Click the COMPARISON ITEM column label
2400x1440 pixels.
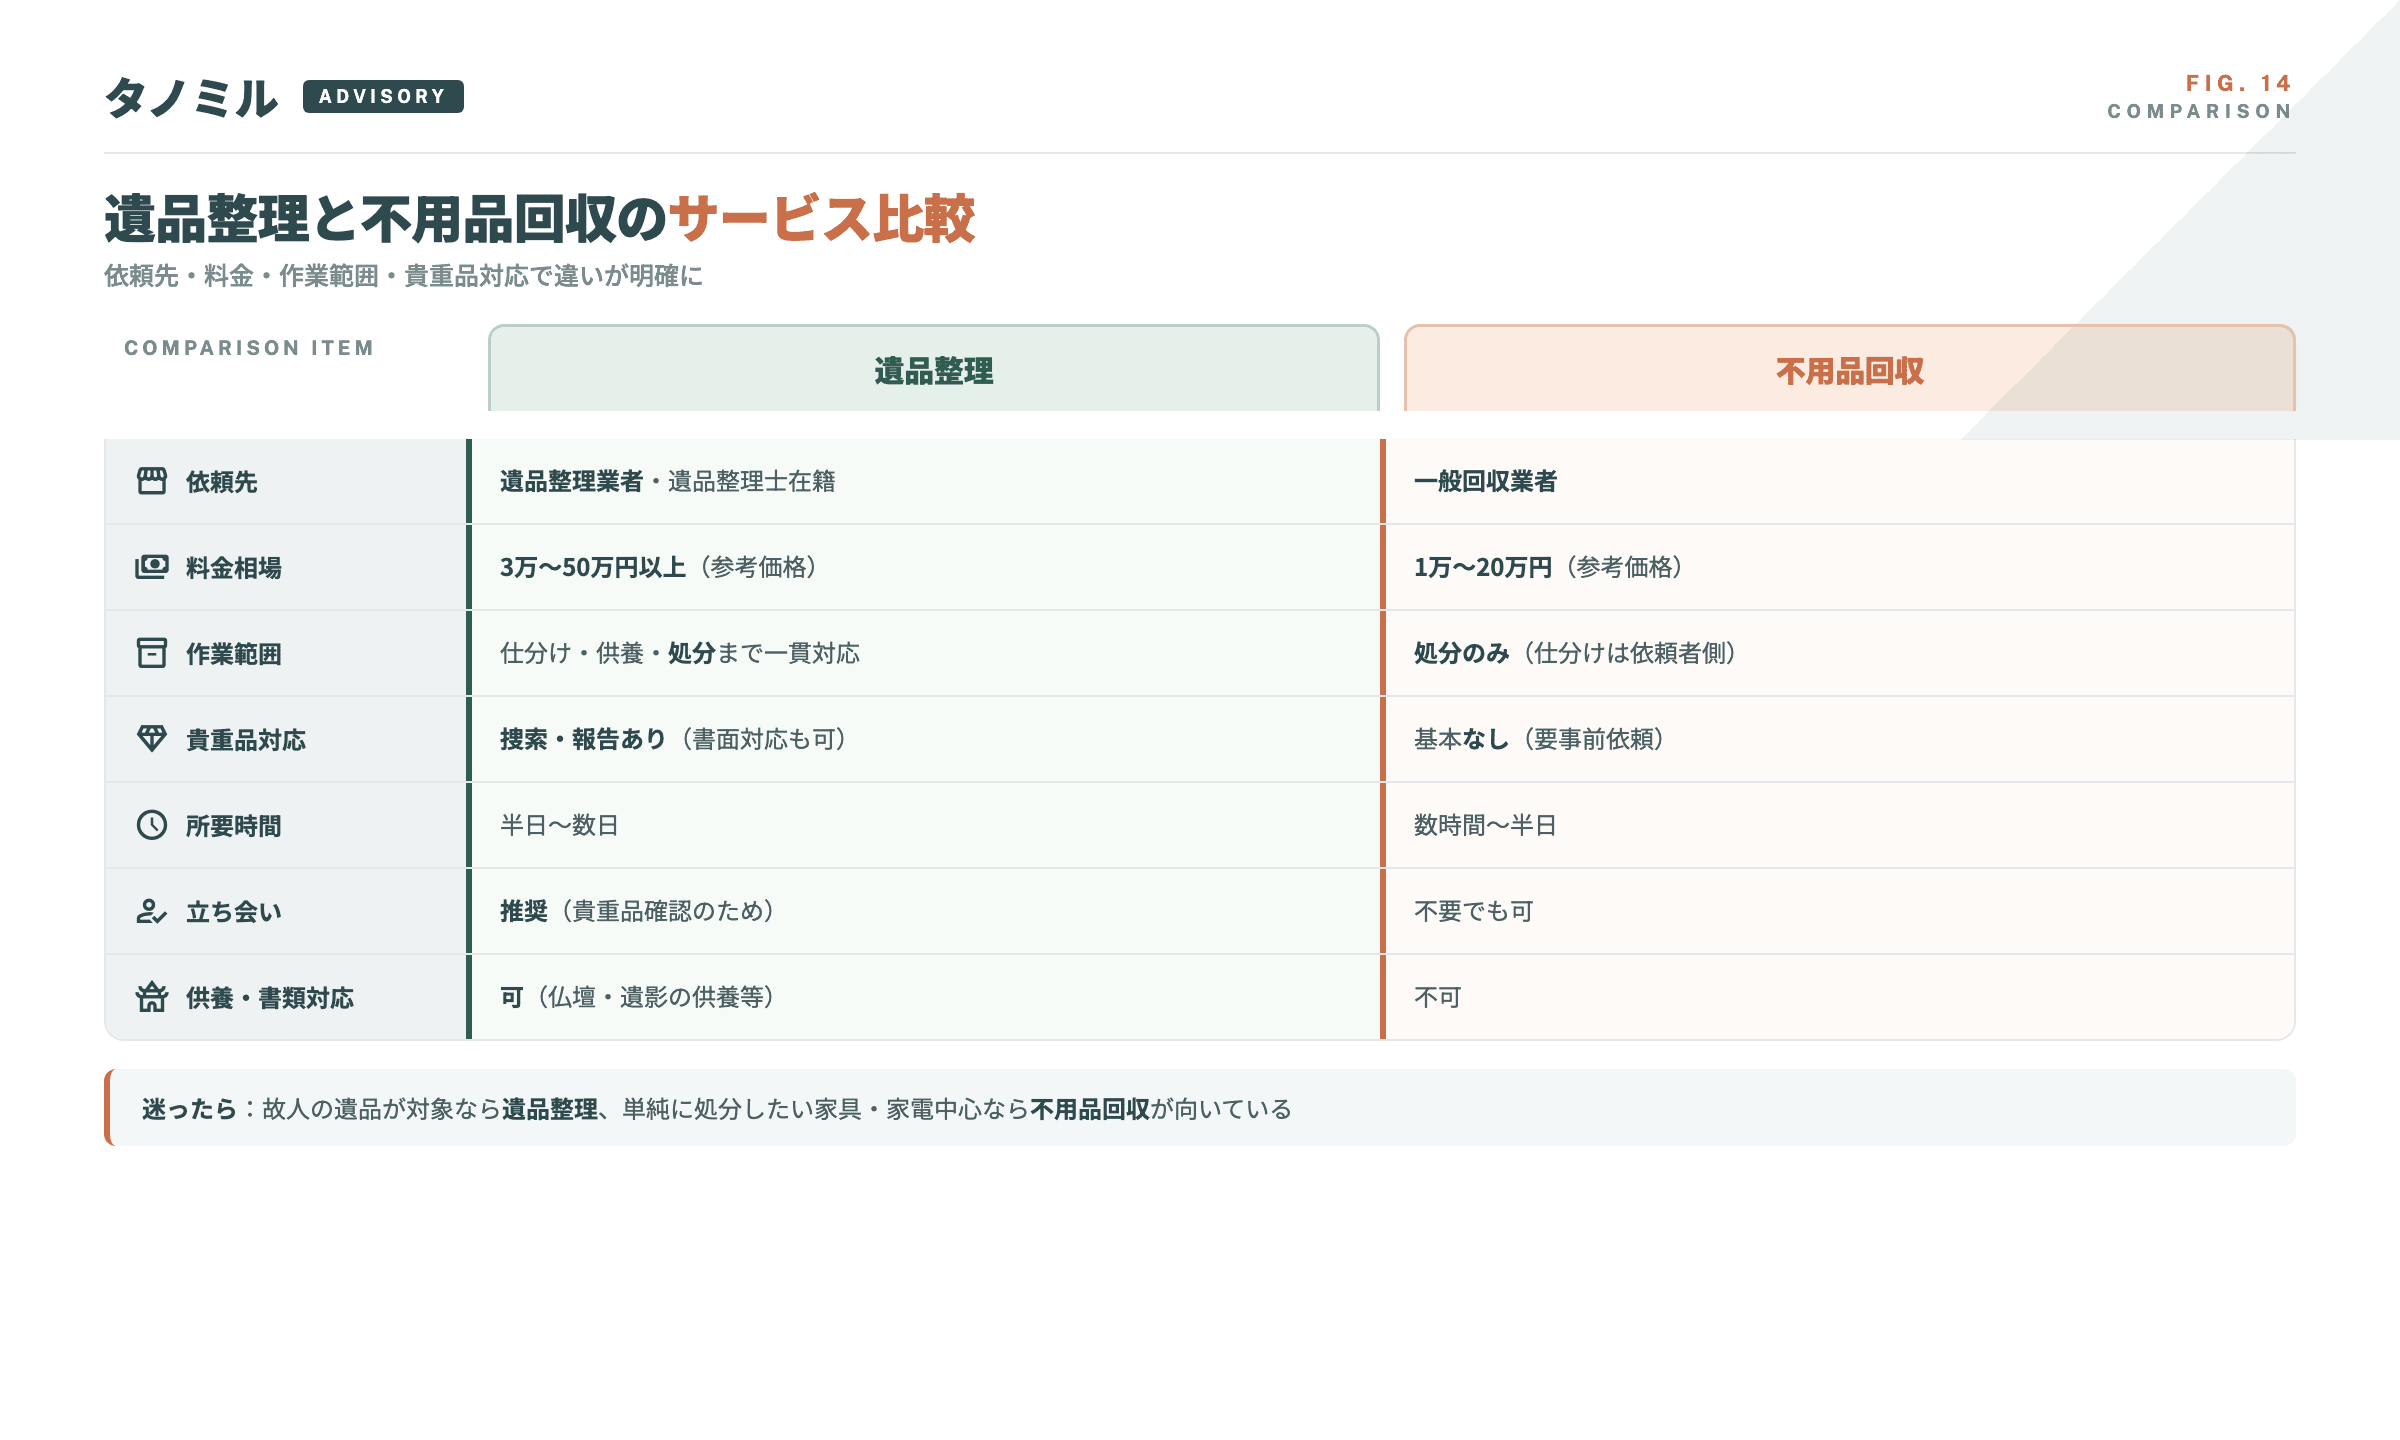click(x=249, y=348)
